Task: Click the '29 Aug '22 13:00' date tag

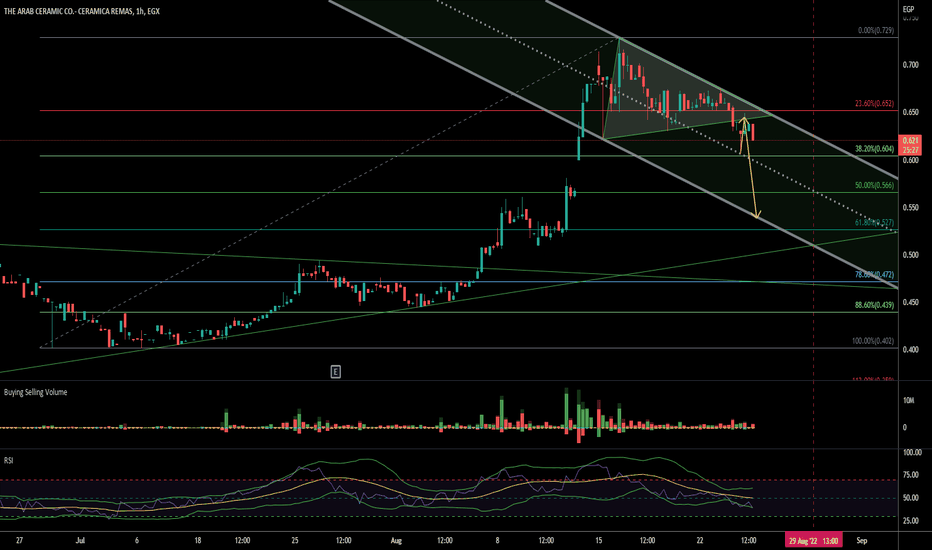Action: (813, 540)
